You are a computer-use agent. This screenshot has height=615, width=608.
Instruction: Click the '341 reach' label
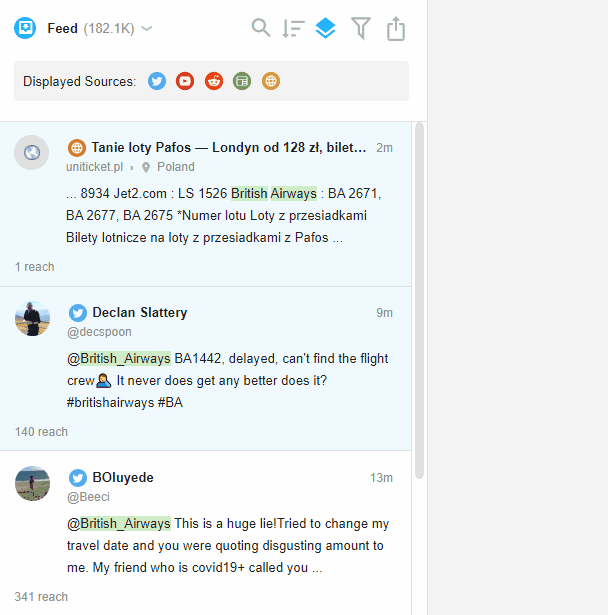[x=41, y=597]
